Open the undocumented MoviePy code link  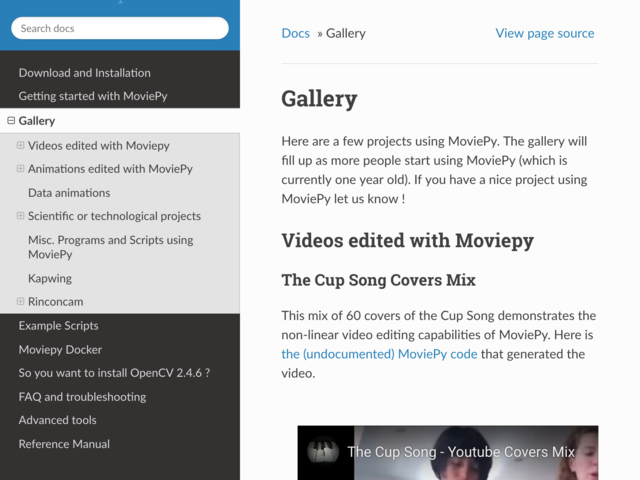[x=379, y=354]
